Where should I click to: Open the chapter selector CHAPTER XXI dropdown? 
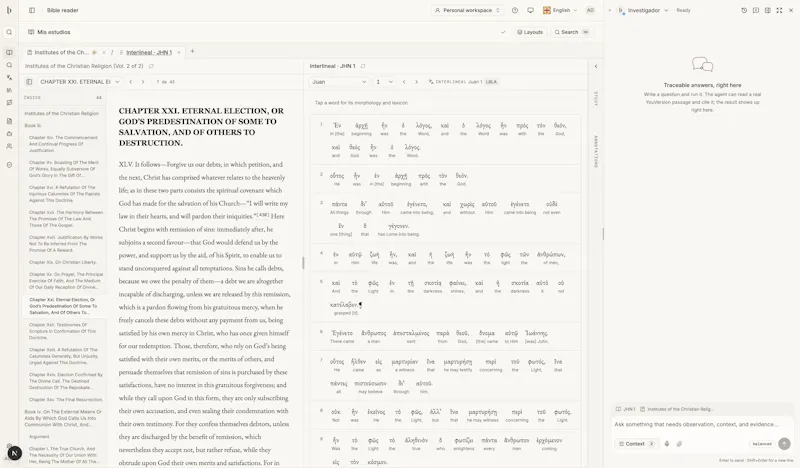click(x=80, y=82)
